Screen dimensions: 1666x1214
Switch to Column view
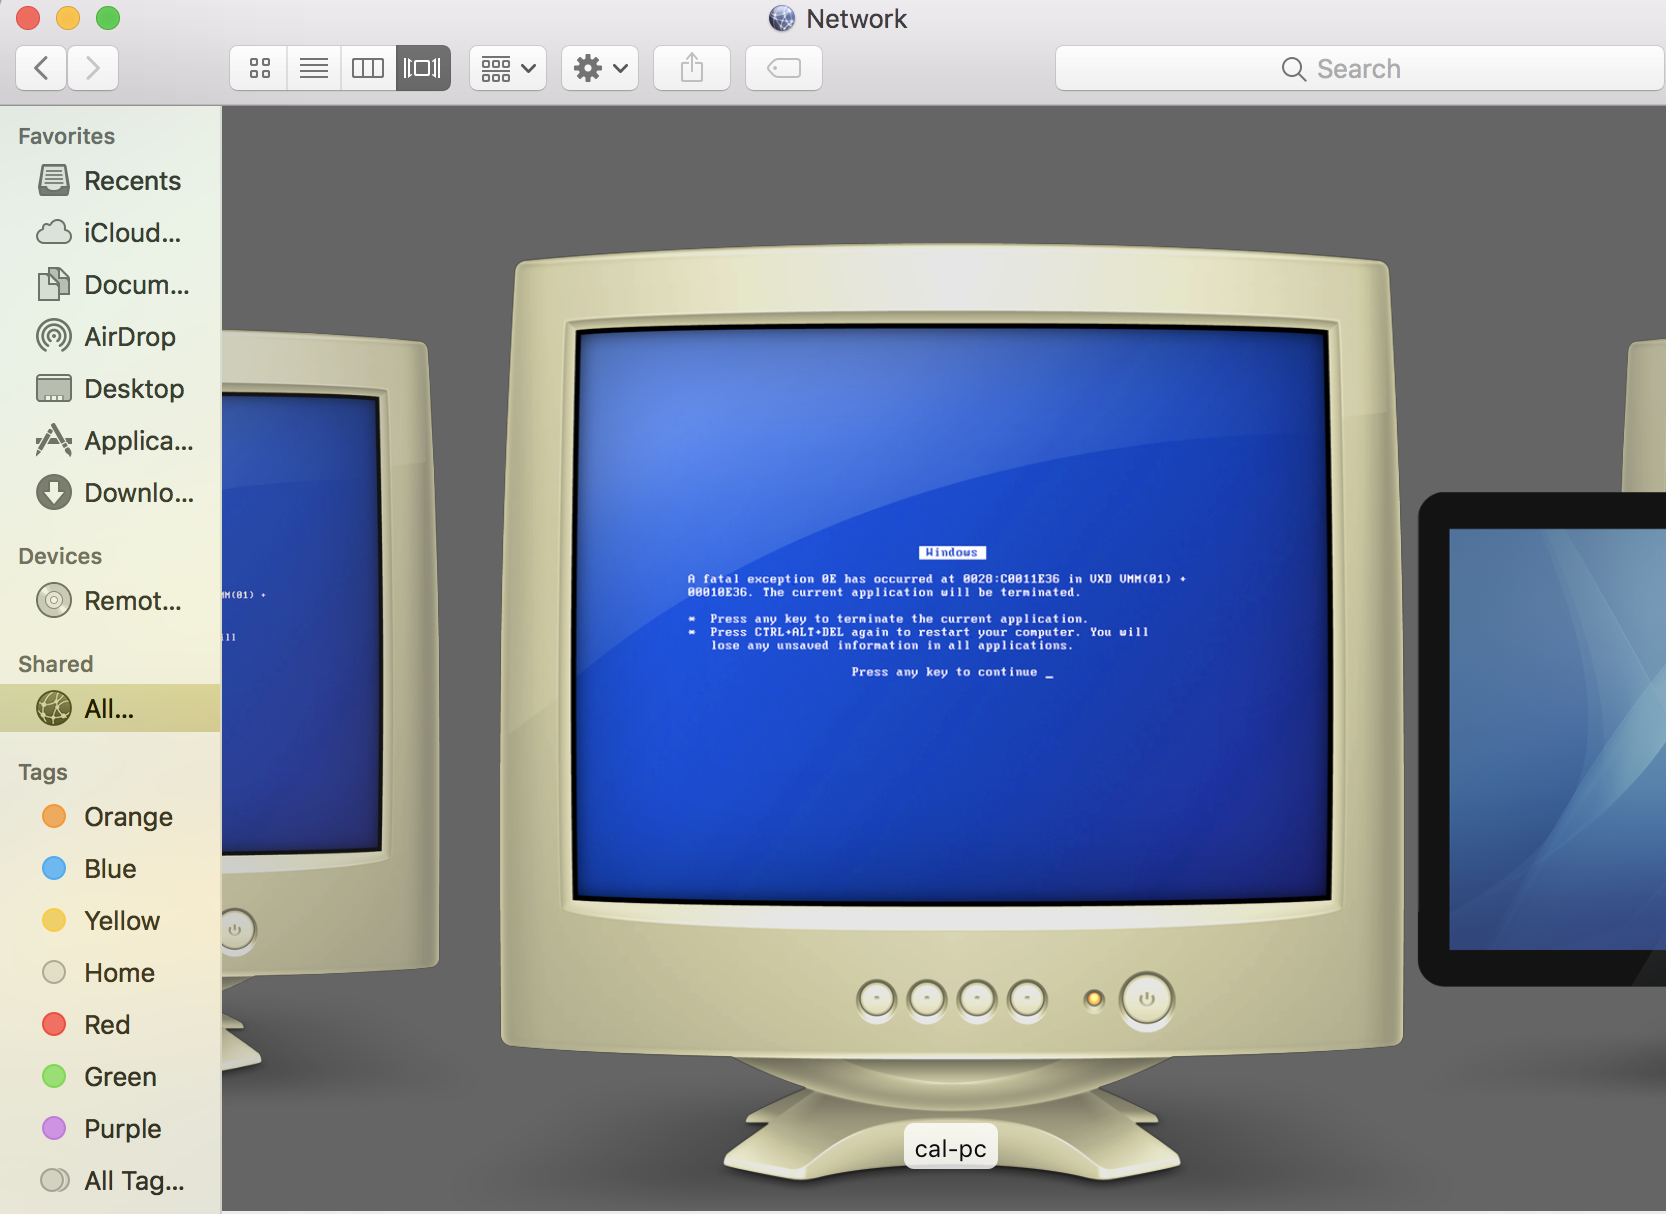click(368, 68)
